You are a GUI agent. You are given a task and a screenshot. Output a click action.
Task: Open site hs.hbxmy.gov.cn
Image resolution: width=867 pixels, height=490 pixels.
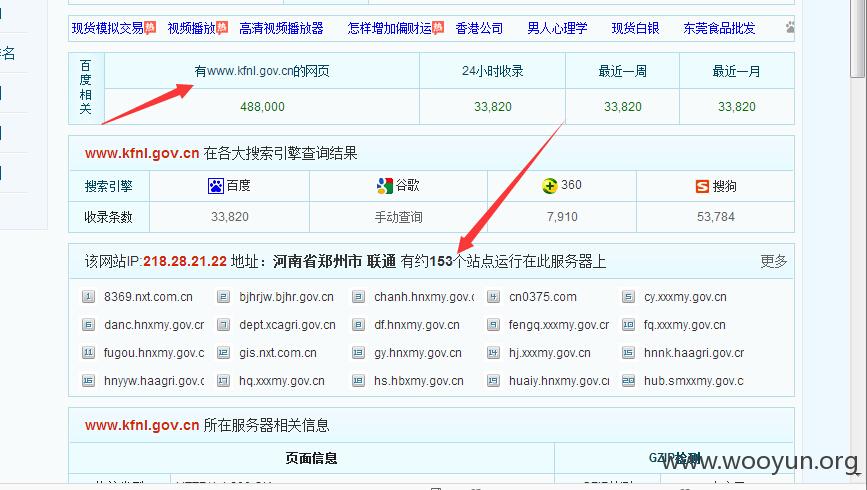point(419,381)
